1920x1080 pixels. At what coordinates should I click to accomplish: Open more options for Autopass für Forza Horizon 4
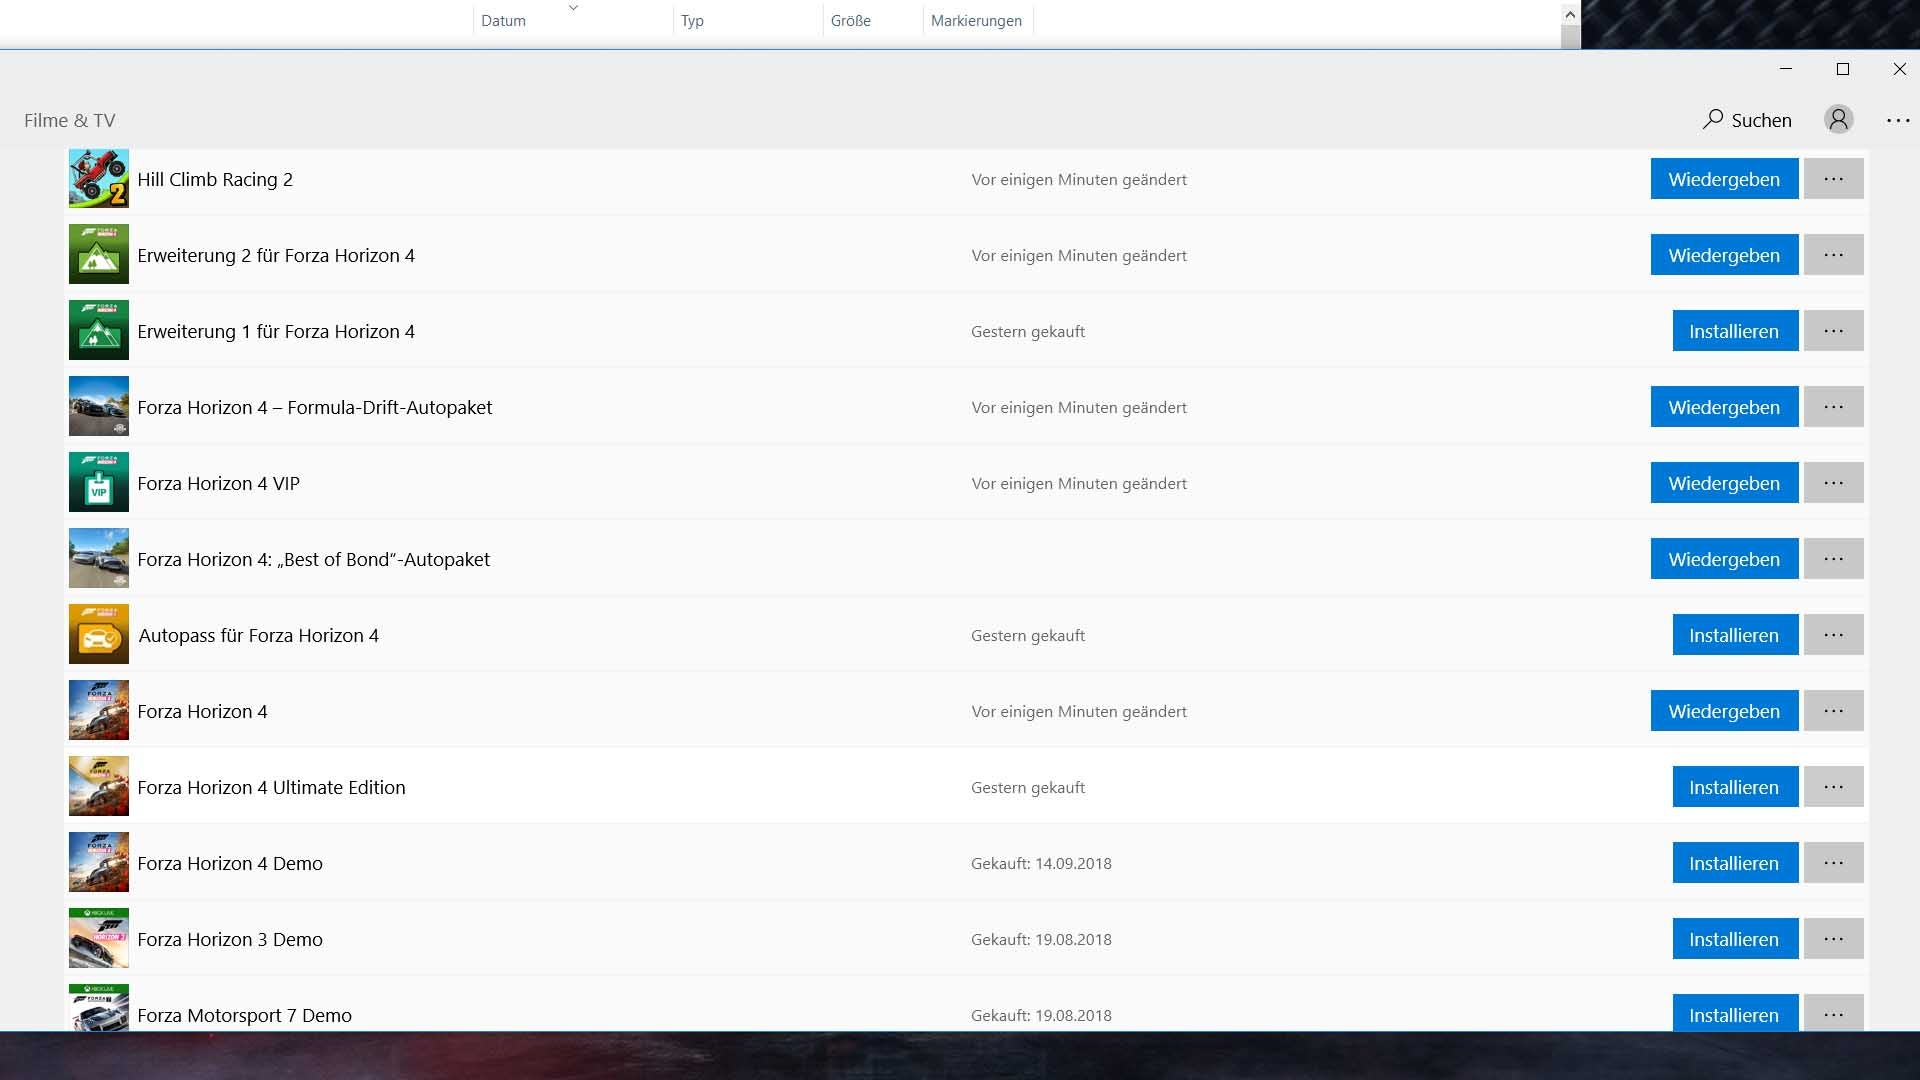coord(1833,635)
